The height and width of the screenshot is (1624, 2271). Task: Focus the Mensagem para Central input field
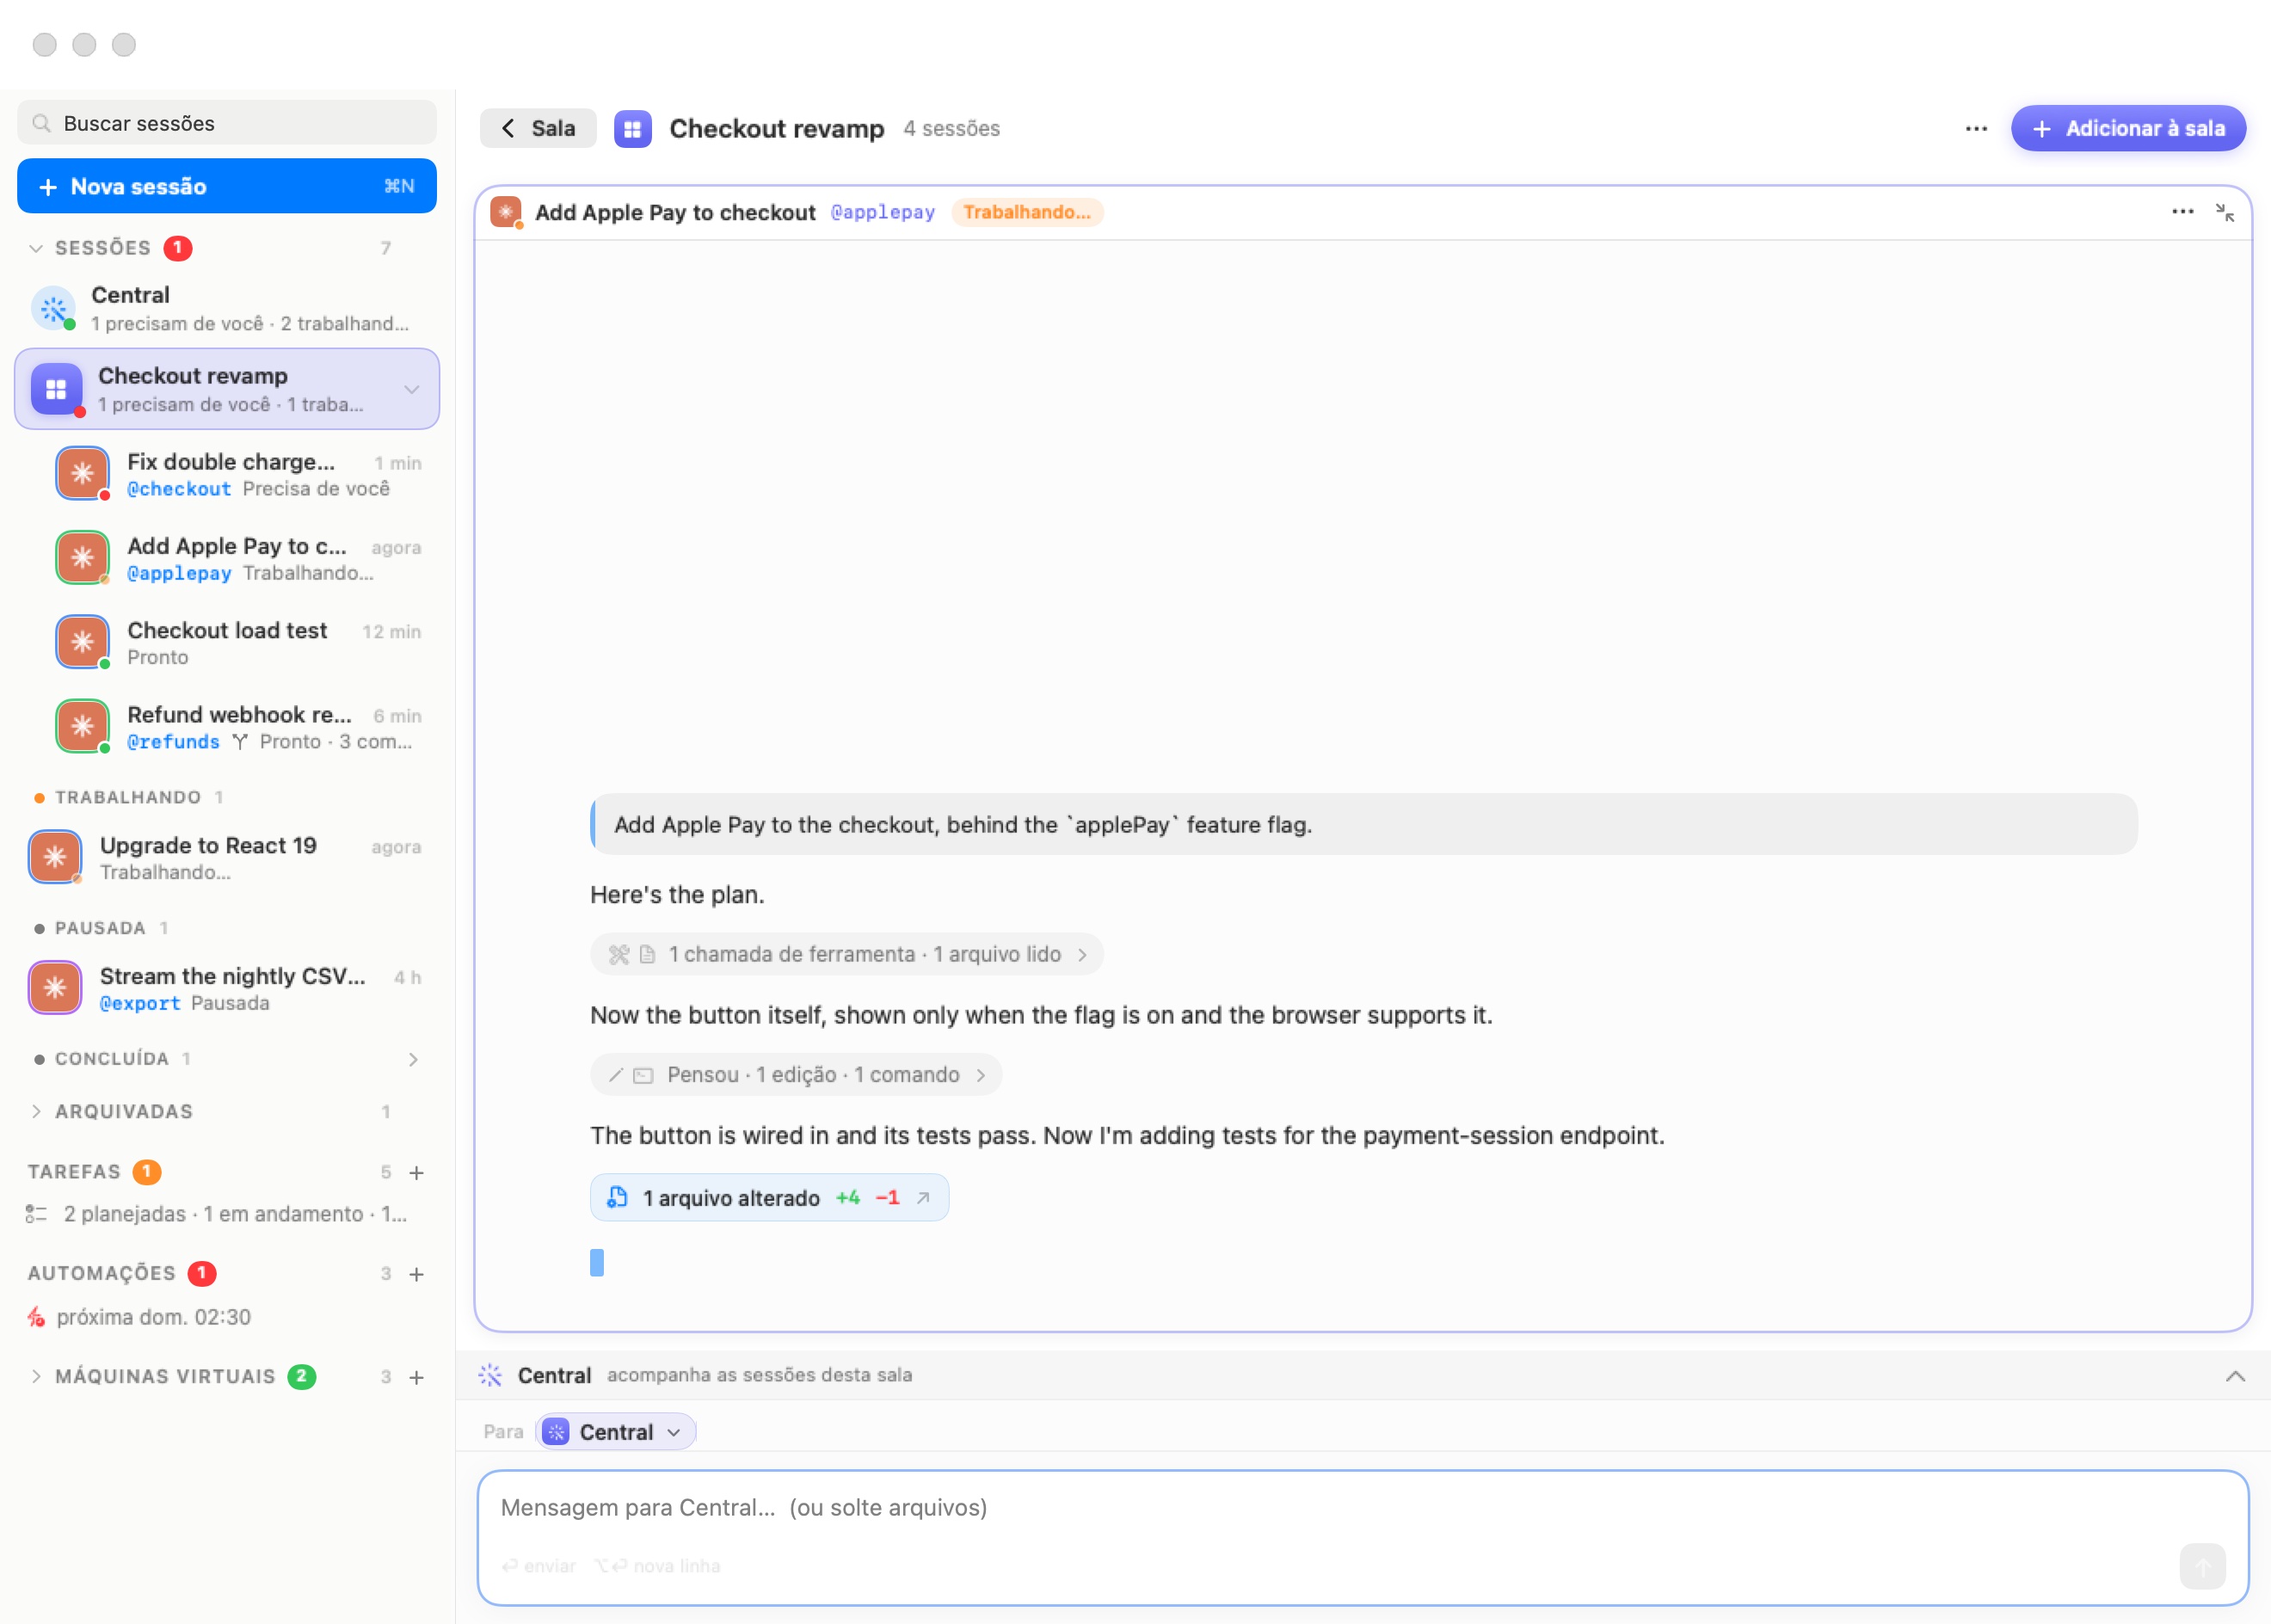pyautogui.click(x=1362, y=1538)
